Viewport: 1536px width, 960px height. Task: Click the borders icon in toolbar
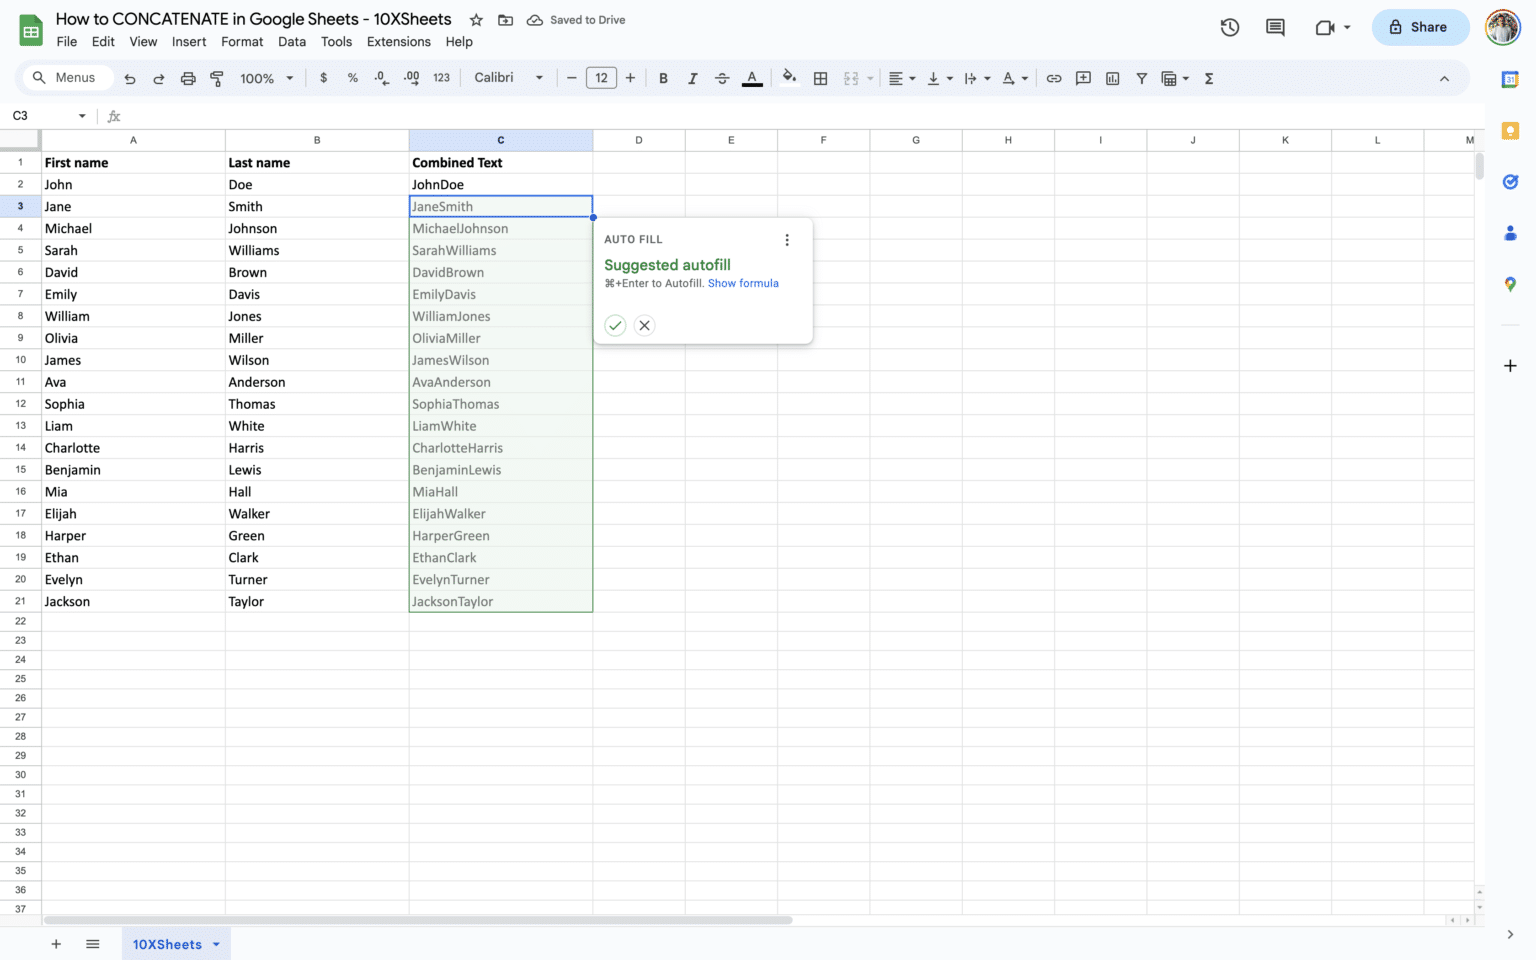tap(820, 78)
